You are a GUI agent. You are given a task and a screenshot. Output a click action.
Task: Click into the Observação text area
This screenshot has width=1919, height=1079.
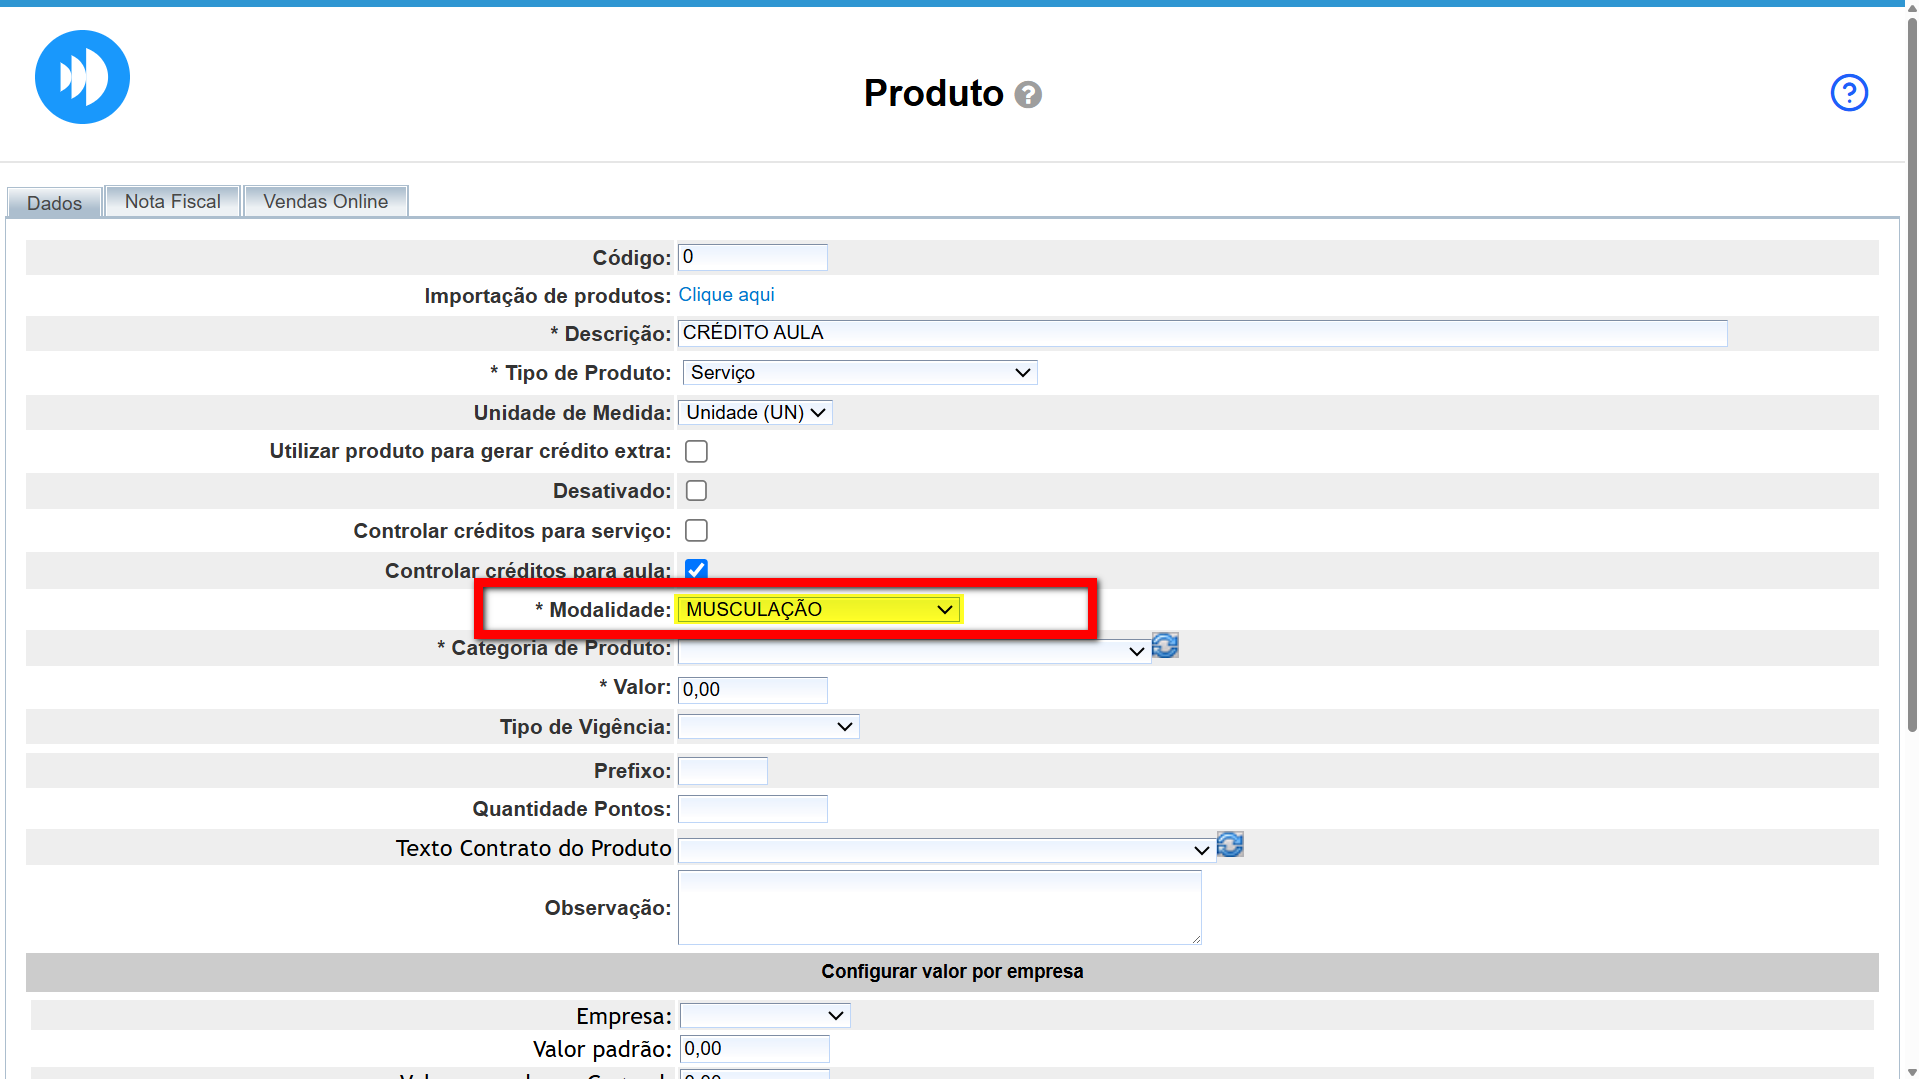pos(938,907)
